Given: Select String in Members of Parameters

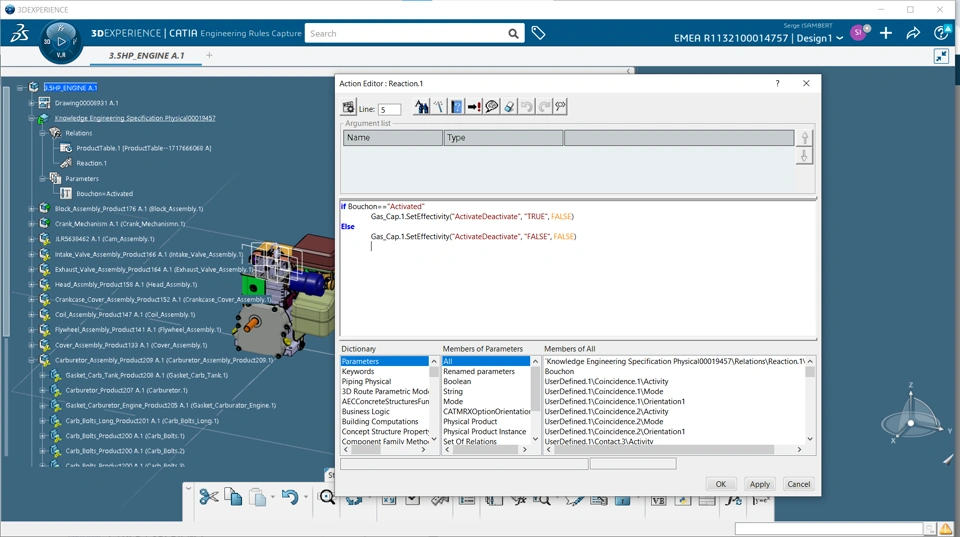Looking at the screenshot, I should point(453,391).
